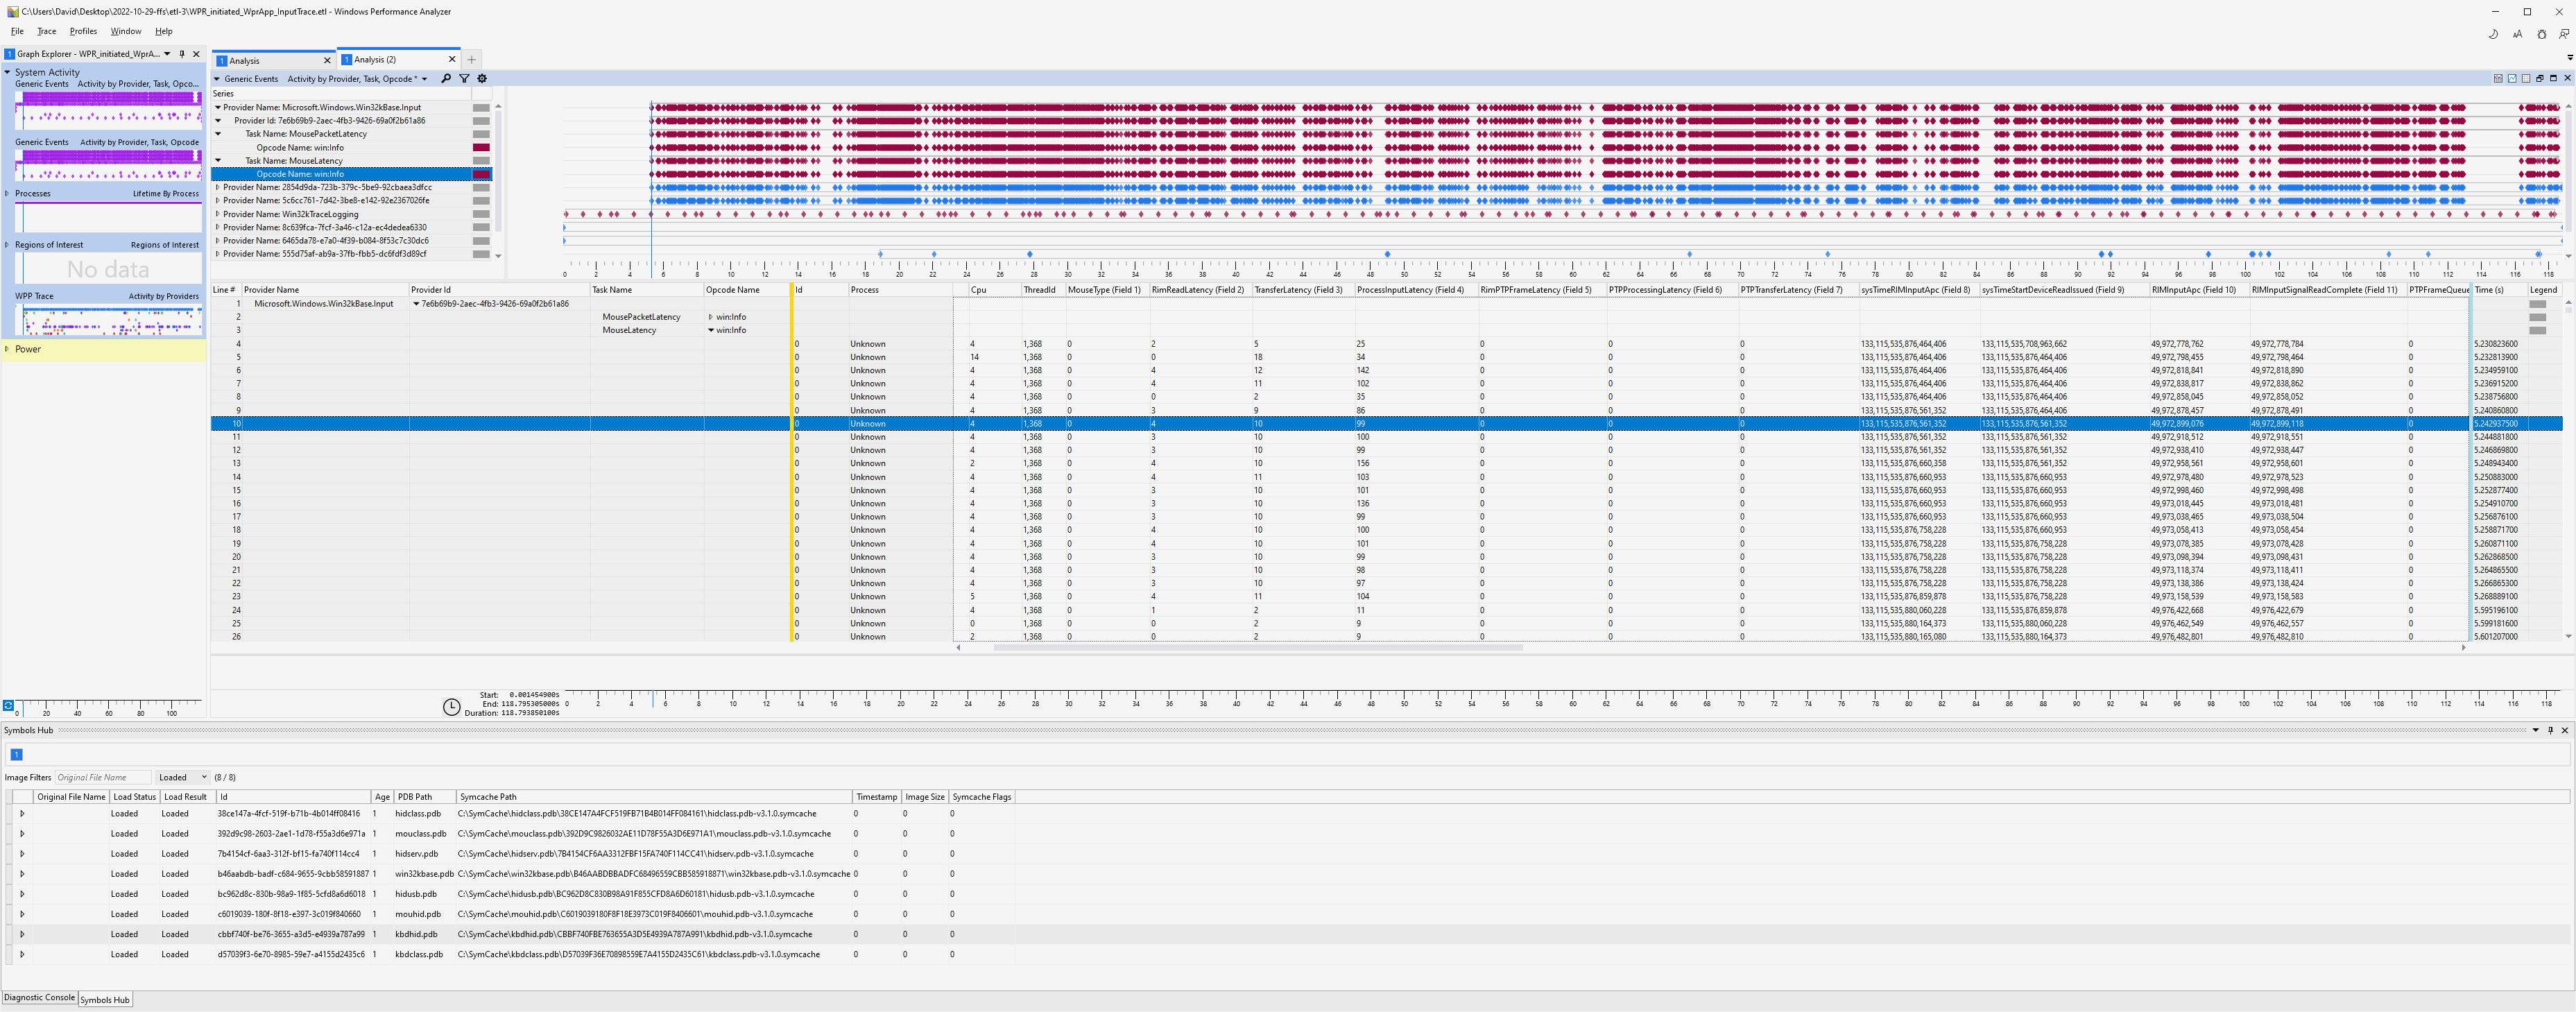The image size is (2576, 1012).
Task: Switch to graph and table display mode
Action: 2498,78
